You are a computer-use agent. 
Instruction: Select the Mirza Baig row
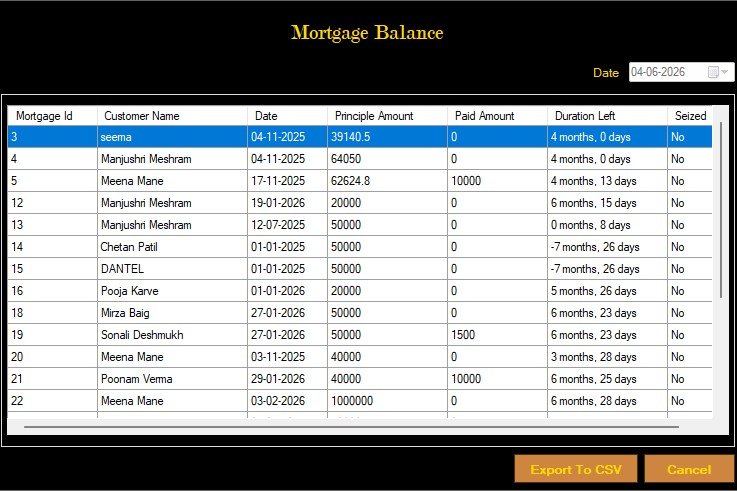coord(360,313)
